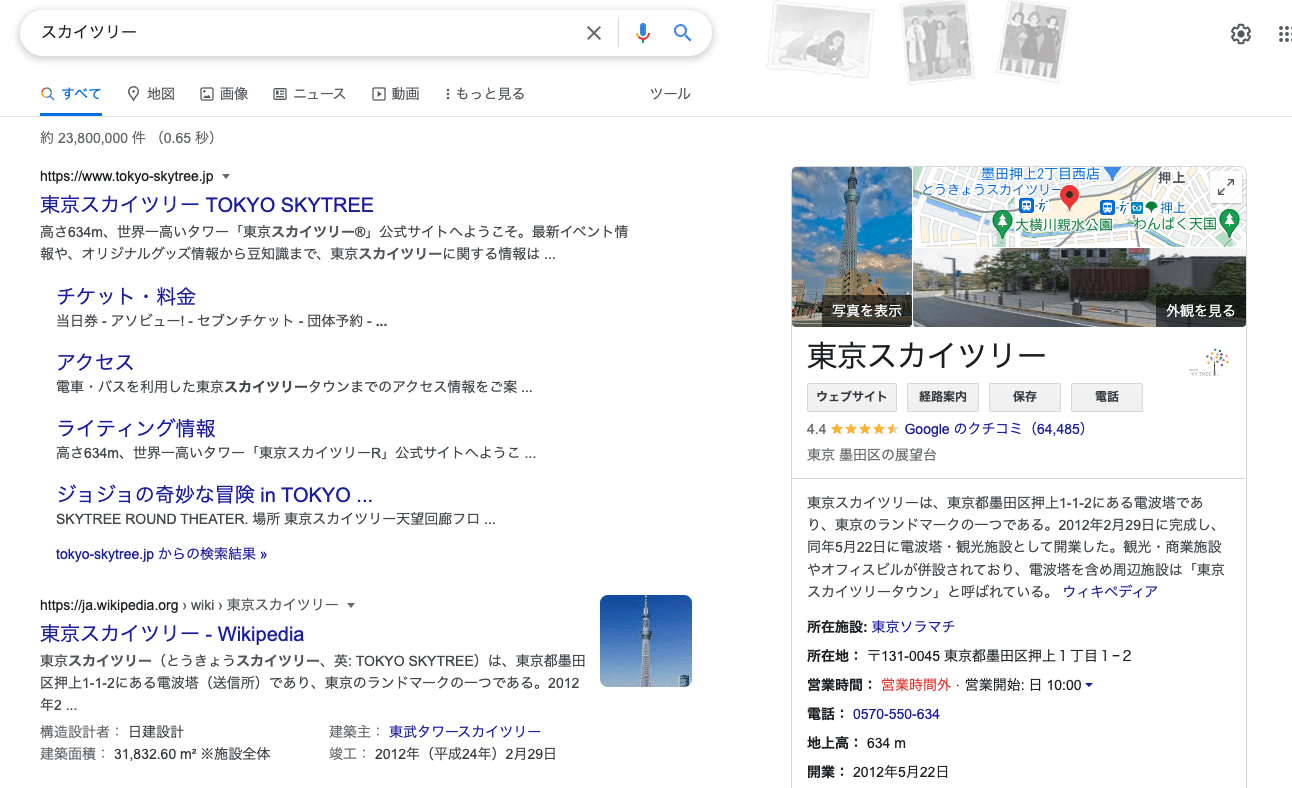Expand the dropdown arrow next to tokyo-skytree.jp URL
The width and height of the screenshot is (1292, 788).
pos(226,177)
